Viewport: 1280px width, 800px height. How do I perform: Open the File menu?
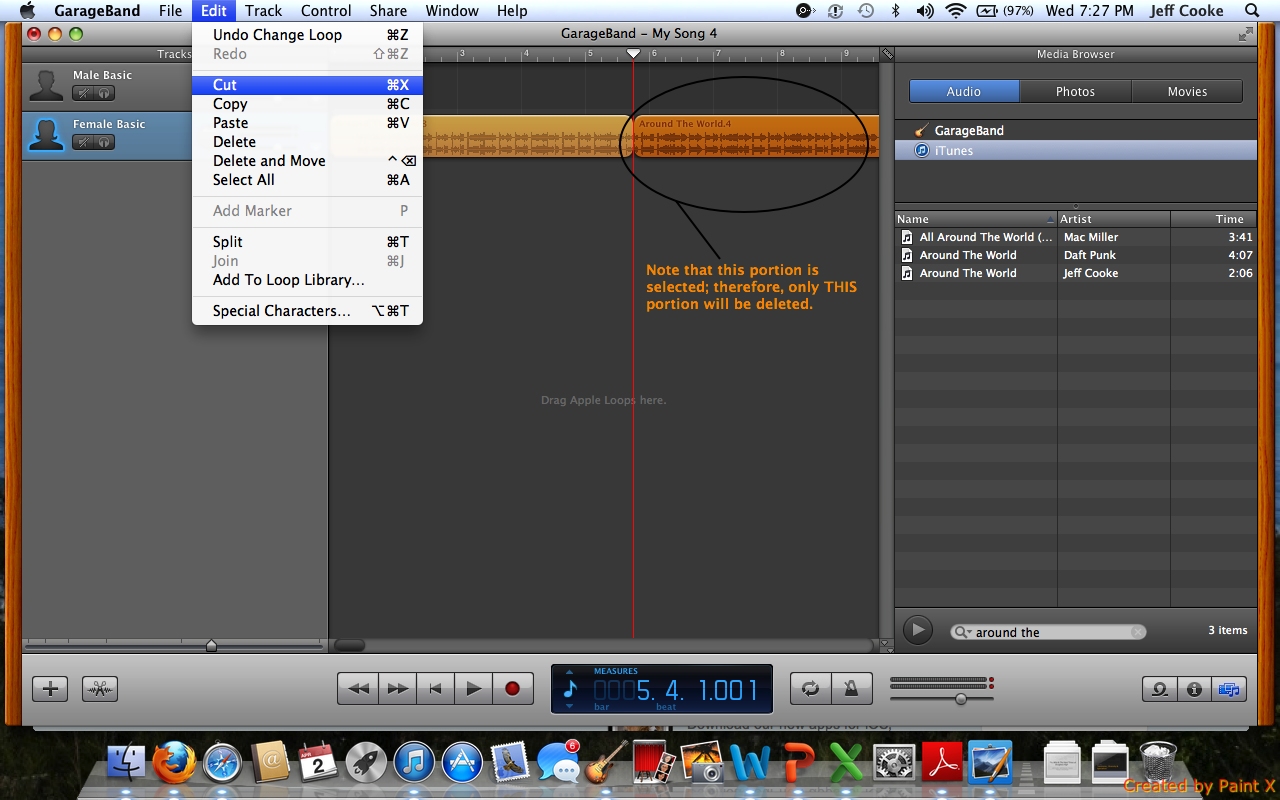pos(170,11)
